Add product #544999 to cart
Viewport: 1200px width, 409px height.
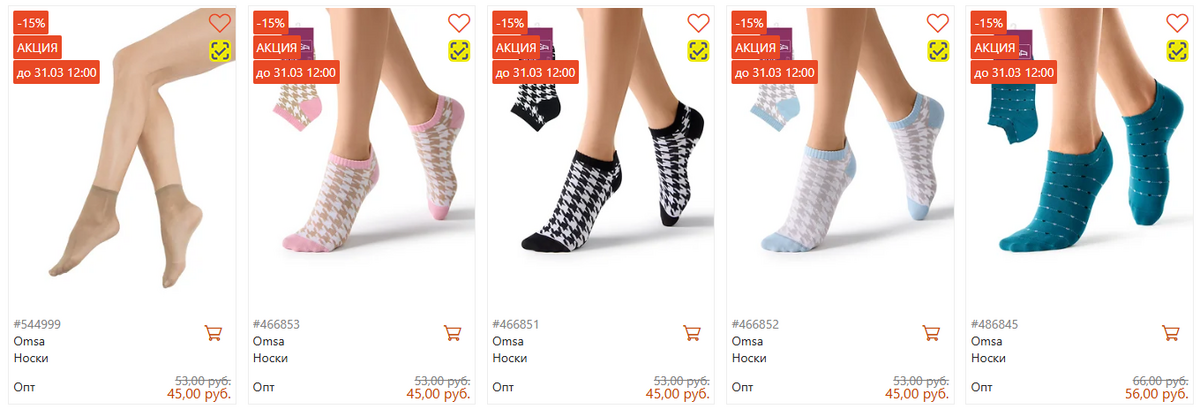coord(213,333)
